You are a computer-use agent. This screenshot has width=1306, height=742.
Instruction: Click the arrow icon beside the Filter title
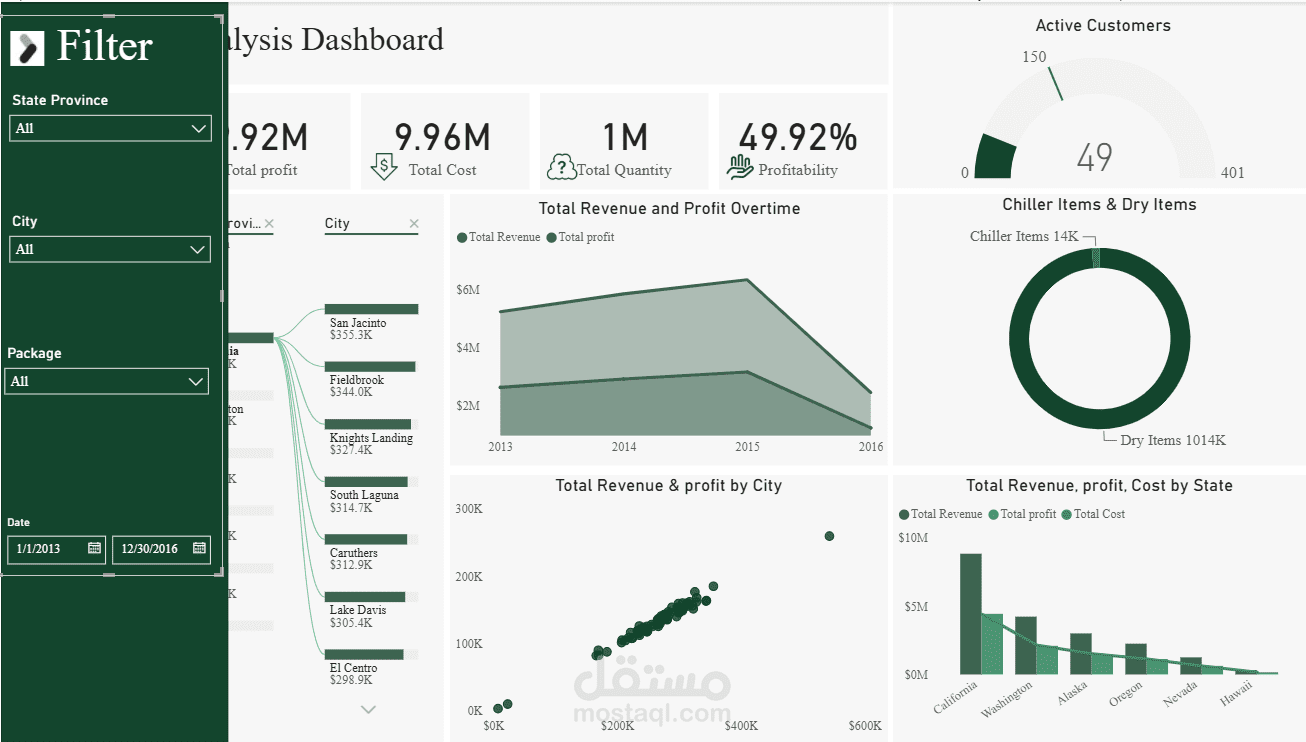(x=27, y=47)
